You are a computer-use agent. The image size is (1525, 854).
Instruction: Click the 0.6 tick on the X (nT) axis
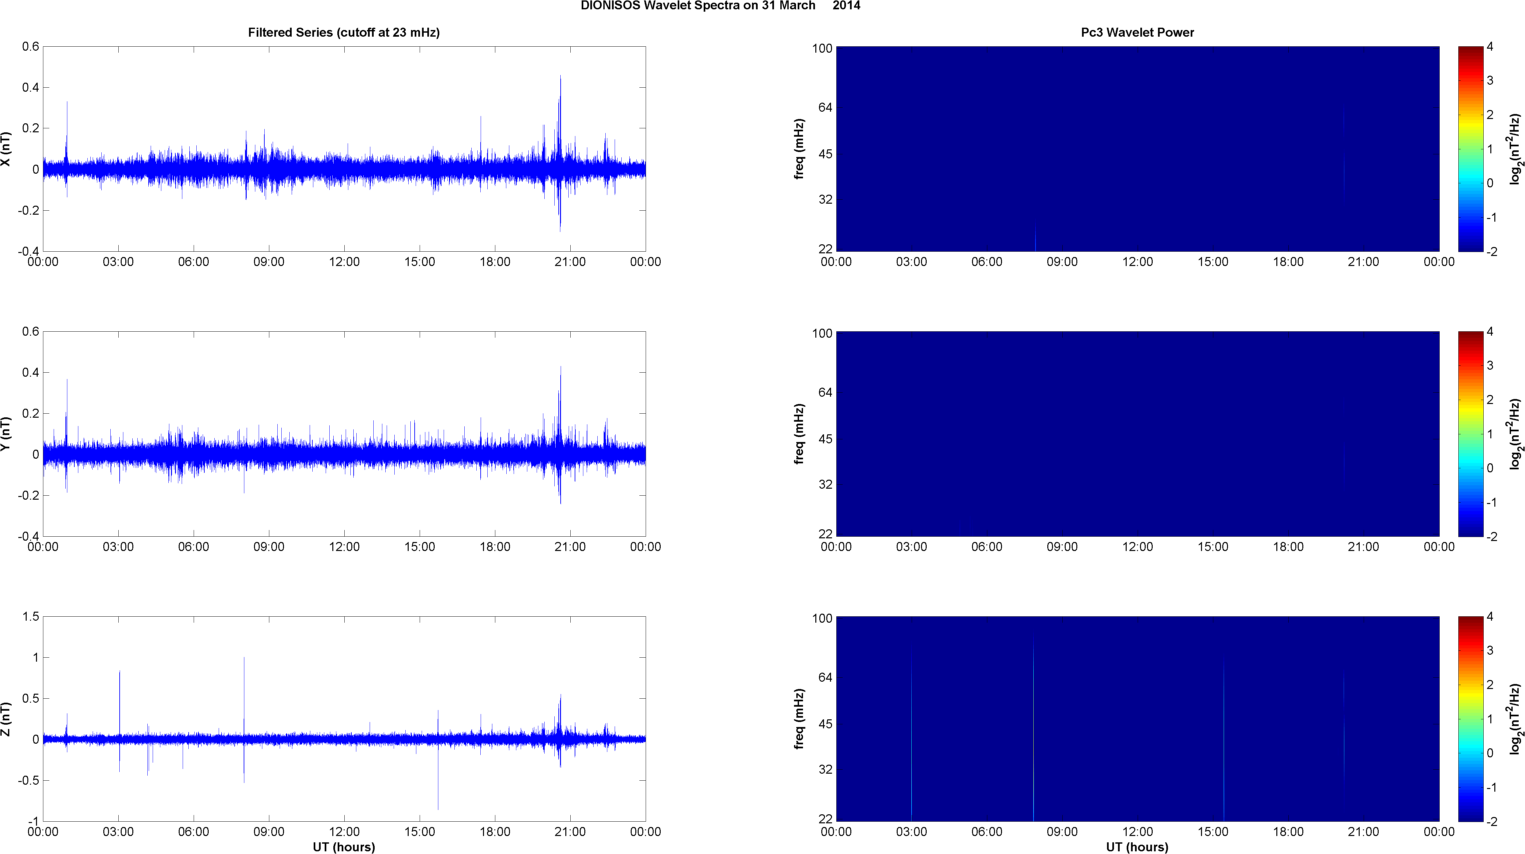30,47
